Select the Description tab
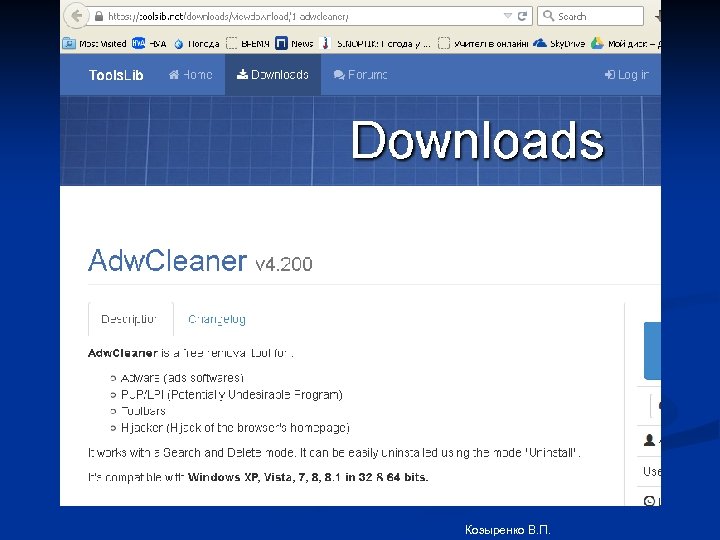The height and width of the screenshot is (540, 720). (130, 319)
